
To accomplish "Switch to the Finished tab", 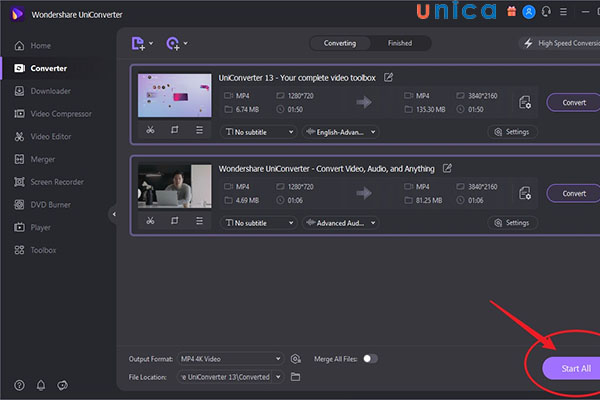I will coord(399,44).
